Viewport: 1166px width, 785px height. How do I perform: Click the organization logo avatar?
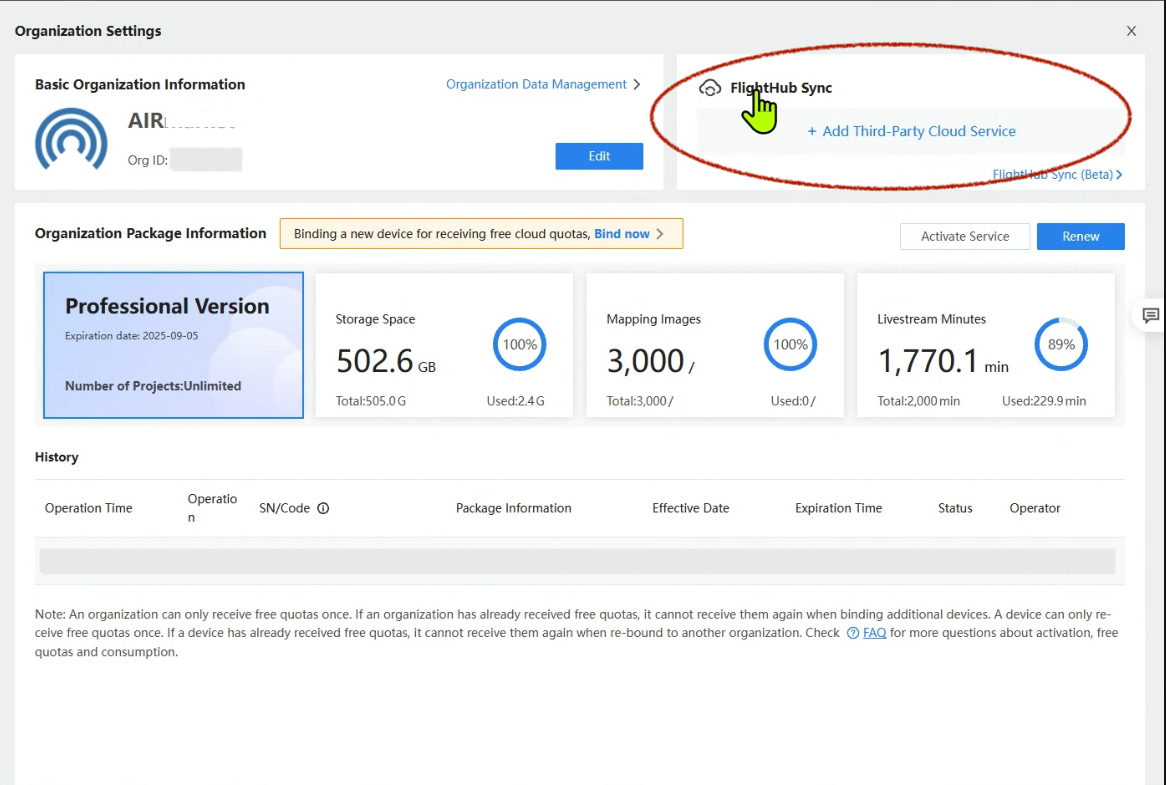pos(71,140)
